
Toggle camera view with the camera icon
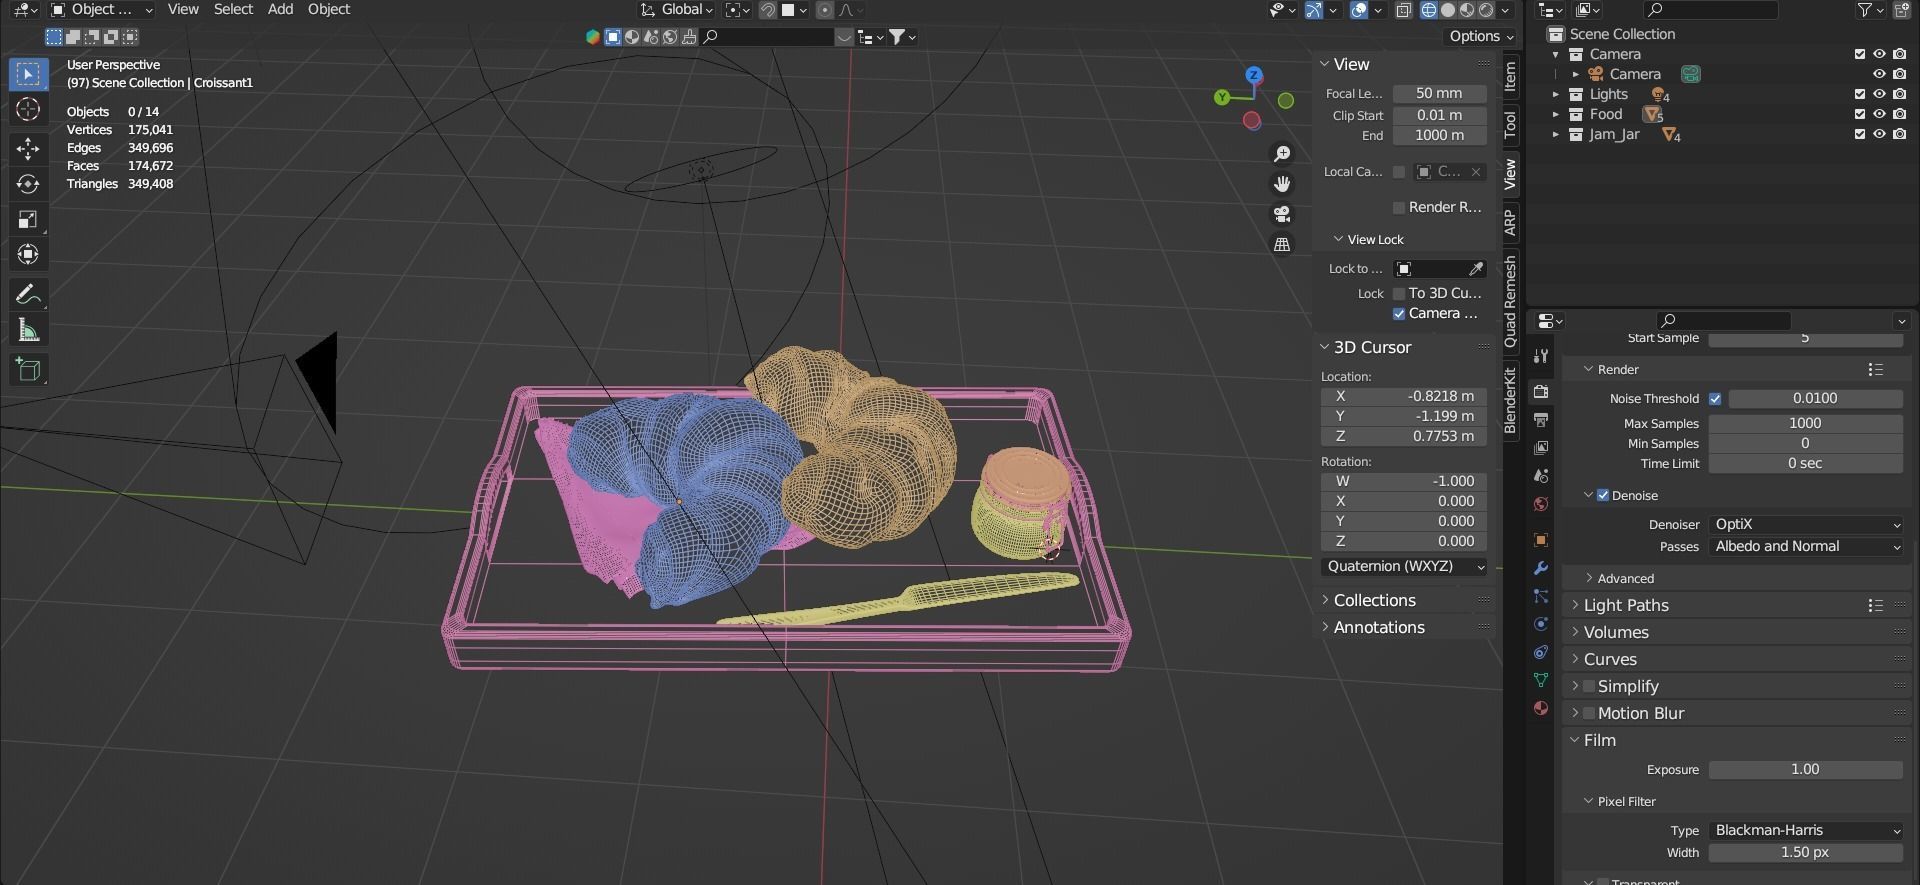[1282, 214]
